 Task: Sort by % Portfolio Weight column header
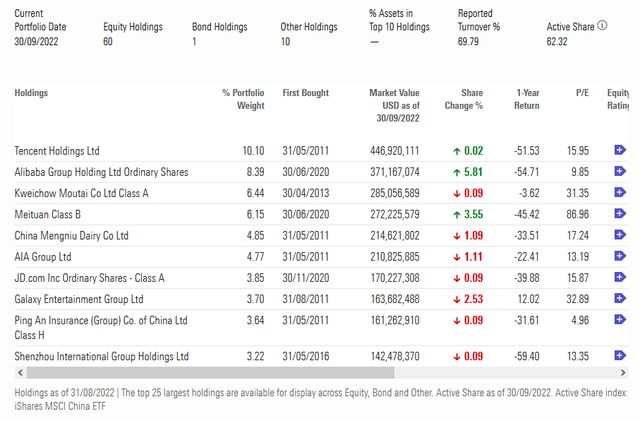click(243, 99)
